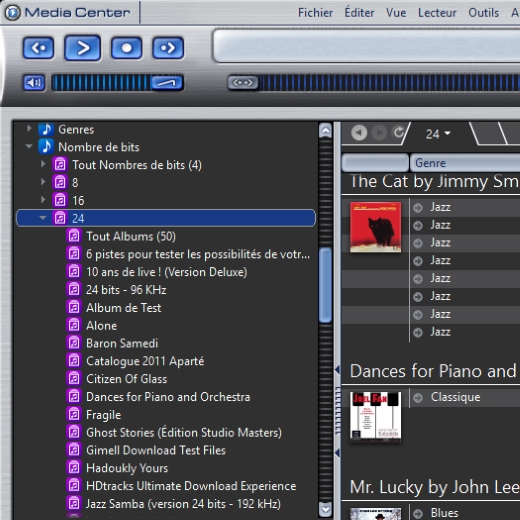The image size is (520, 520).
Task: Expand the 16 bits node
Action: (43, 200)
